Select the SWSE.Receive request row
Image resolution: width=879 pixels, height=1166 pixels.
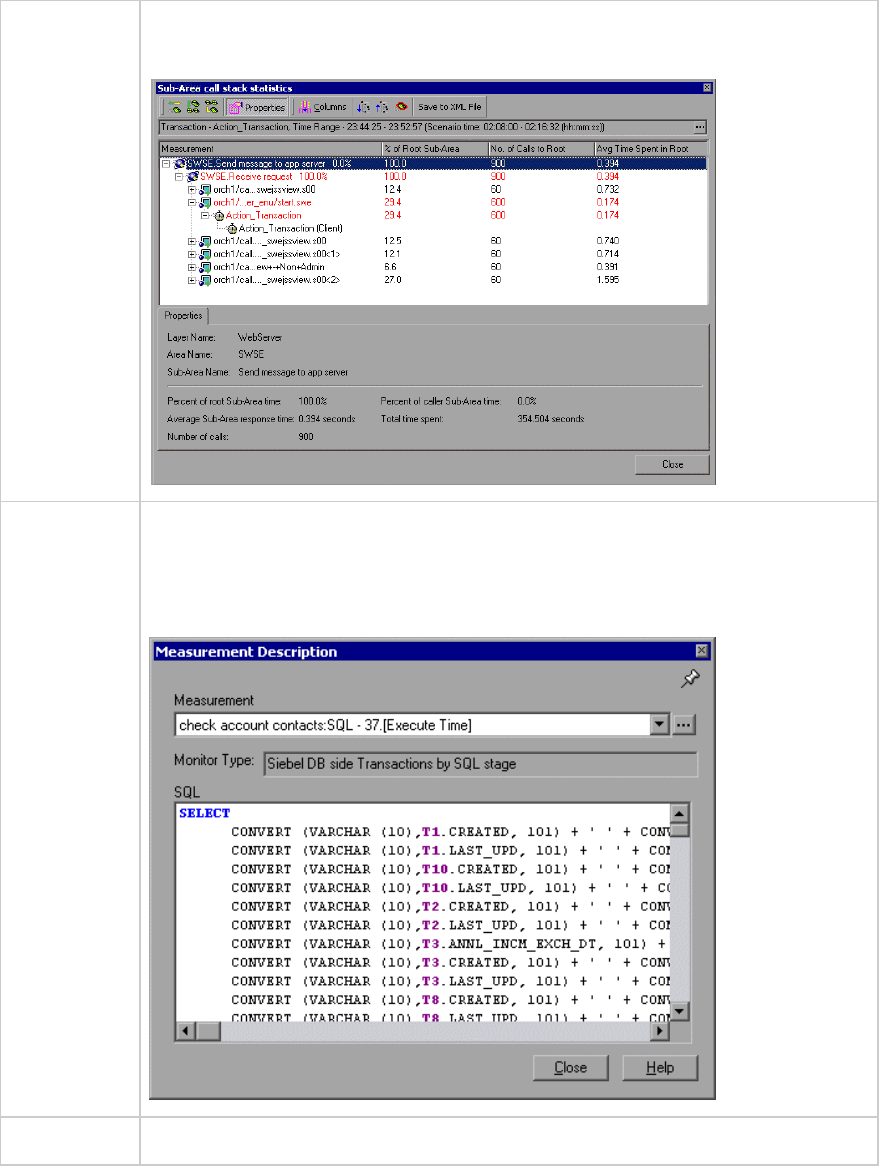point(433,177)
